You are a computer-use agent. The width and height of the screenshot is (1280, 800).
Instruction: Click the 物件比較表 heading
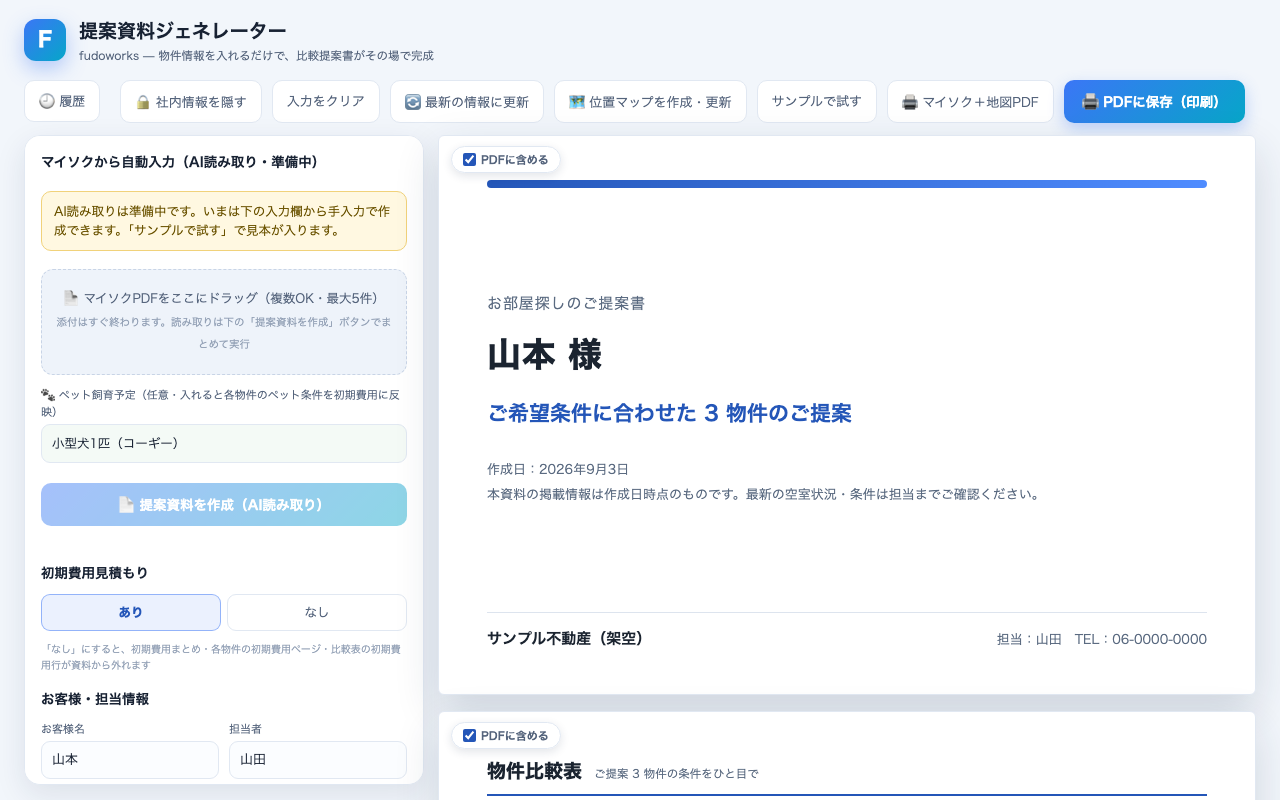click(x=534, y=771)
